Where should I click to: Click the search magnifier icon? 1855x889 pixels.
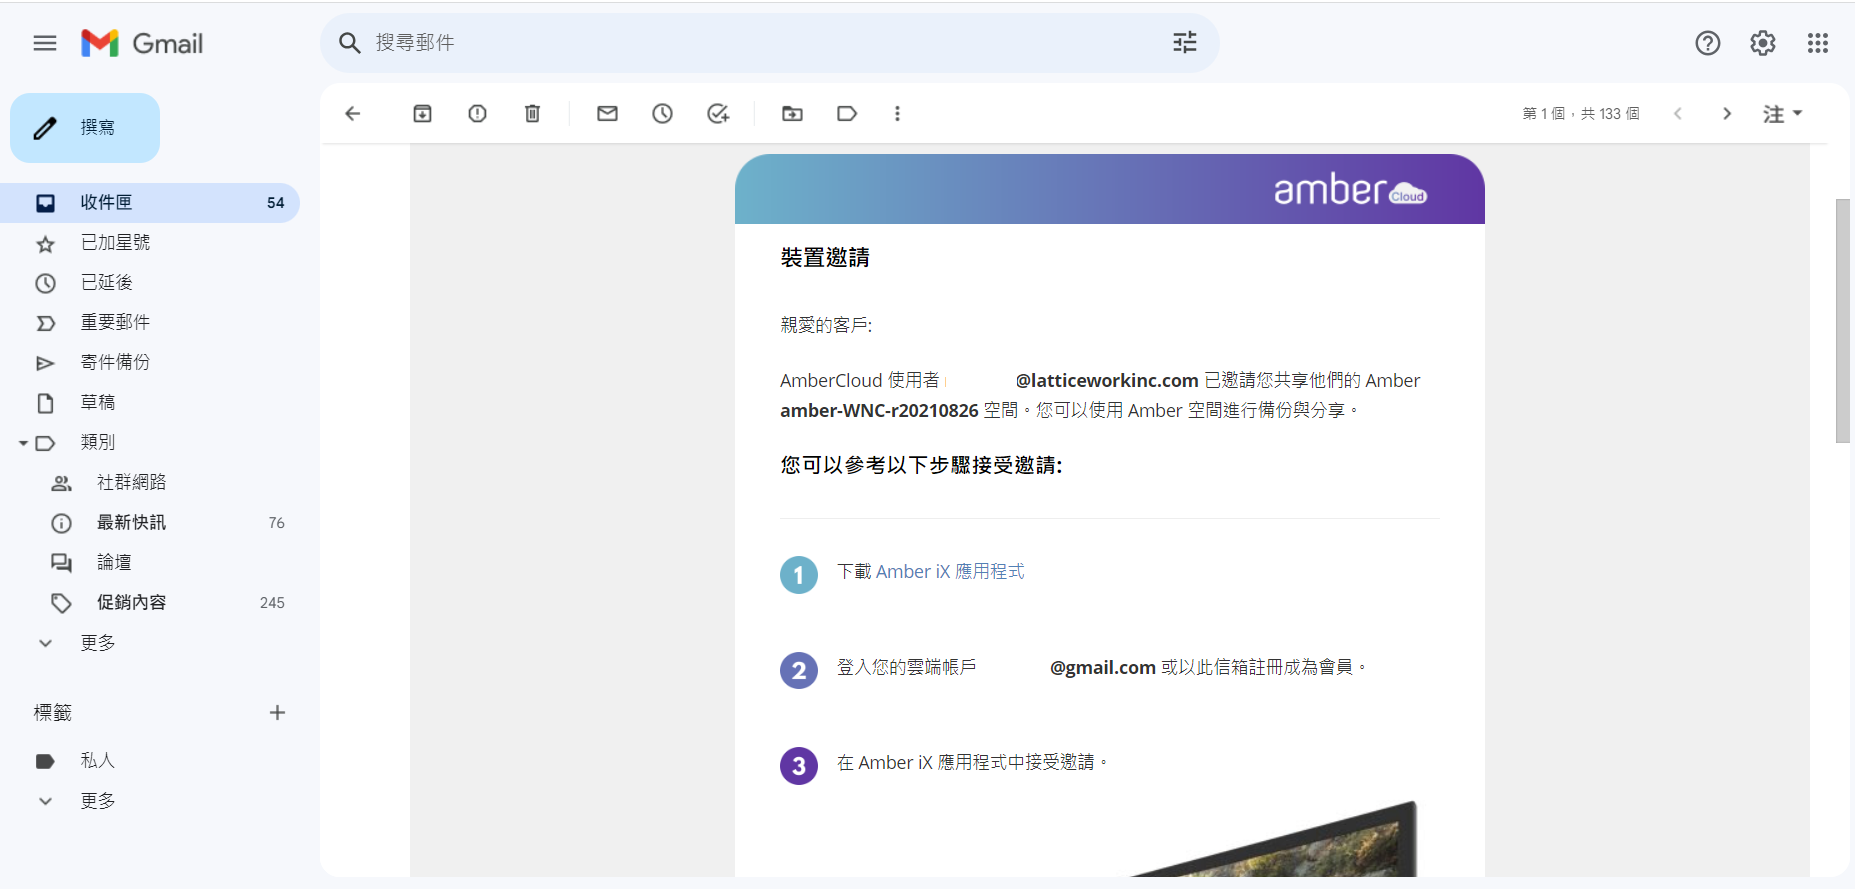[349, 43]
